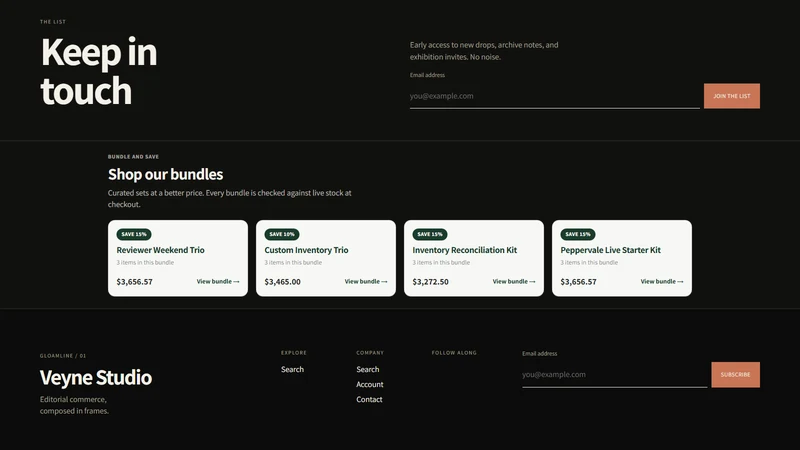Viewport: 800px width, 450px height.
Task: Click the $3,272.50 price
Action: [x=430, y=282]
